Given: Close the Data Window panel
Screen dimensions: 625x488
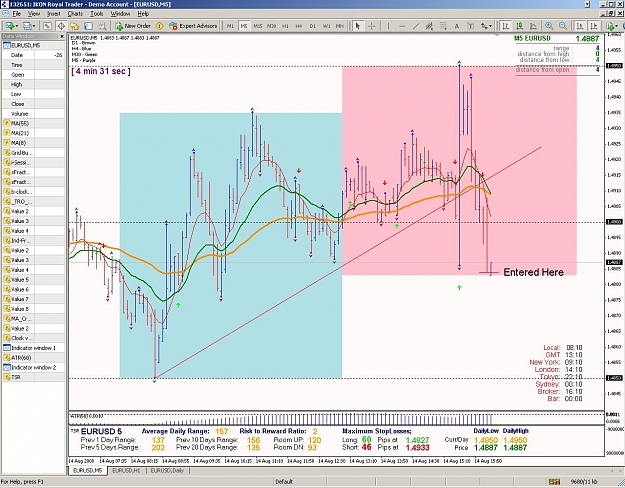Looking at the screenshot, I should tap(62, 36).
